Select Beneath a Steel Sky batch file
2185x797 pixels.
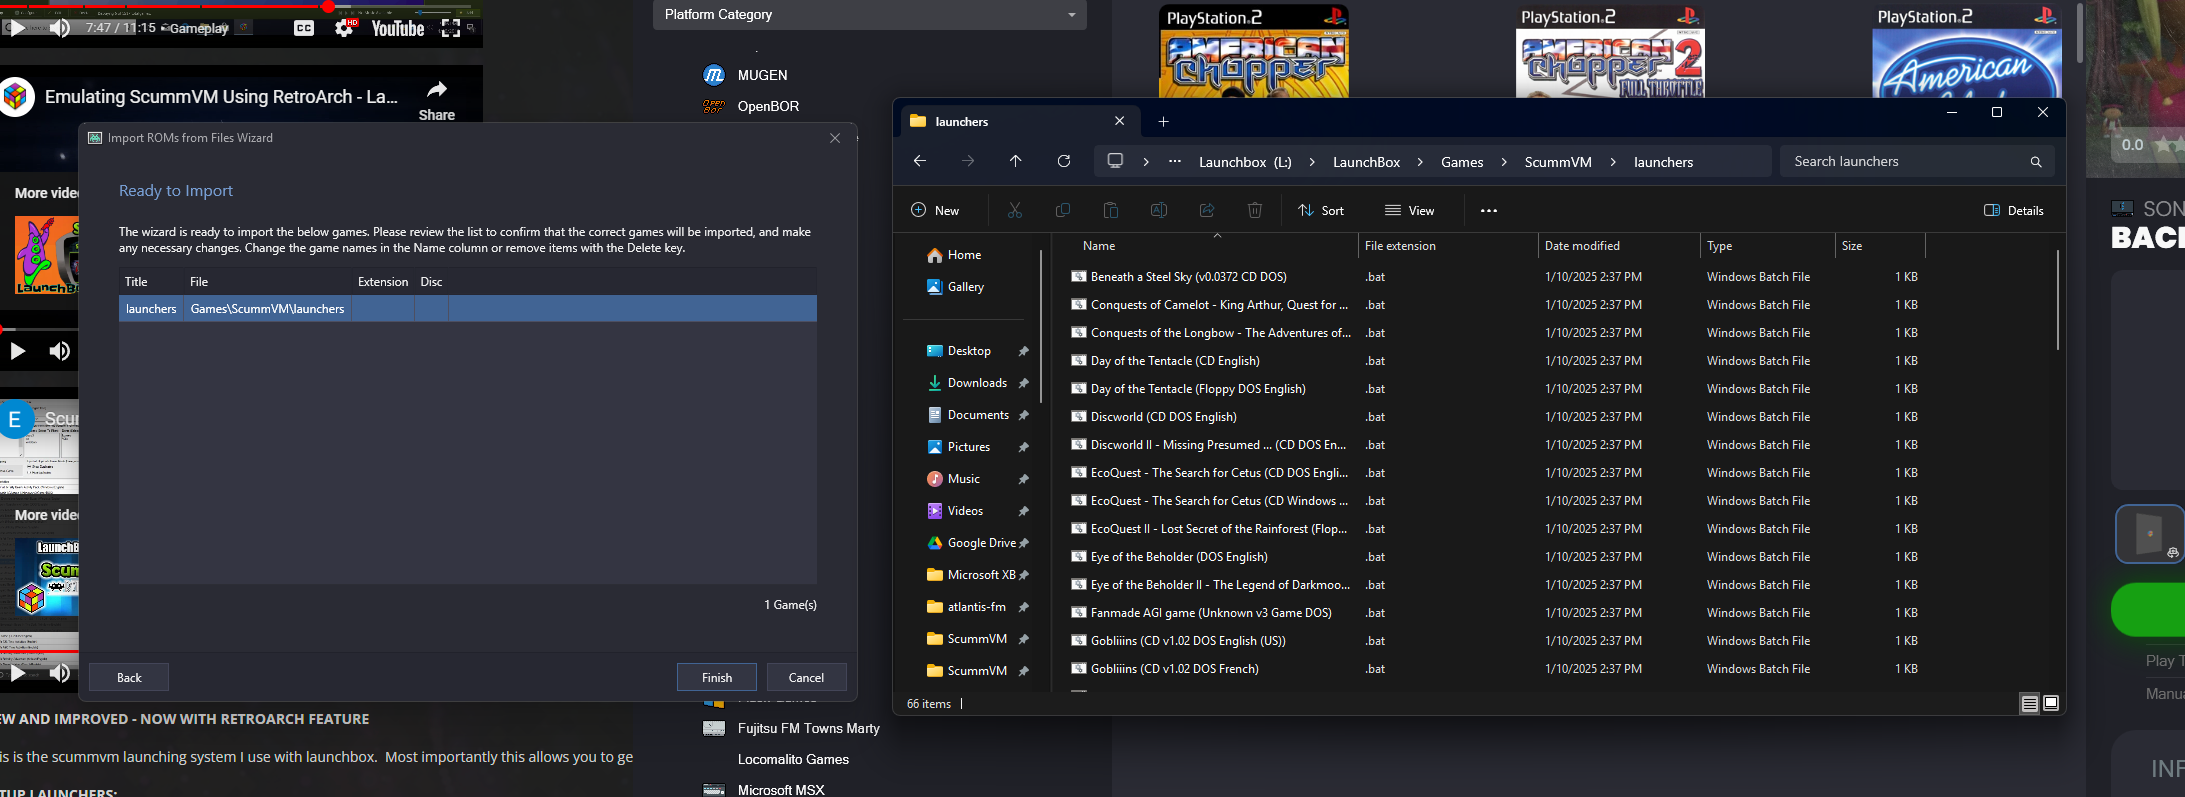tap(1188, 277)
